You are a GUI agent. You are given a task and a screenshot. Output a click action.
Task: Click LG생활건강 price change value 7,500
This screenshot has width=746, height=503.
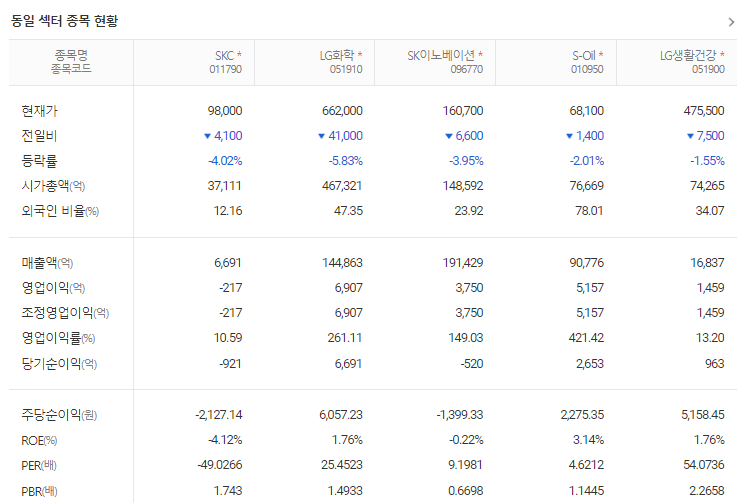tap(710, 136)
